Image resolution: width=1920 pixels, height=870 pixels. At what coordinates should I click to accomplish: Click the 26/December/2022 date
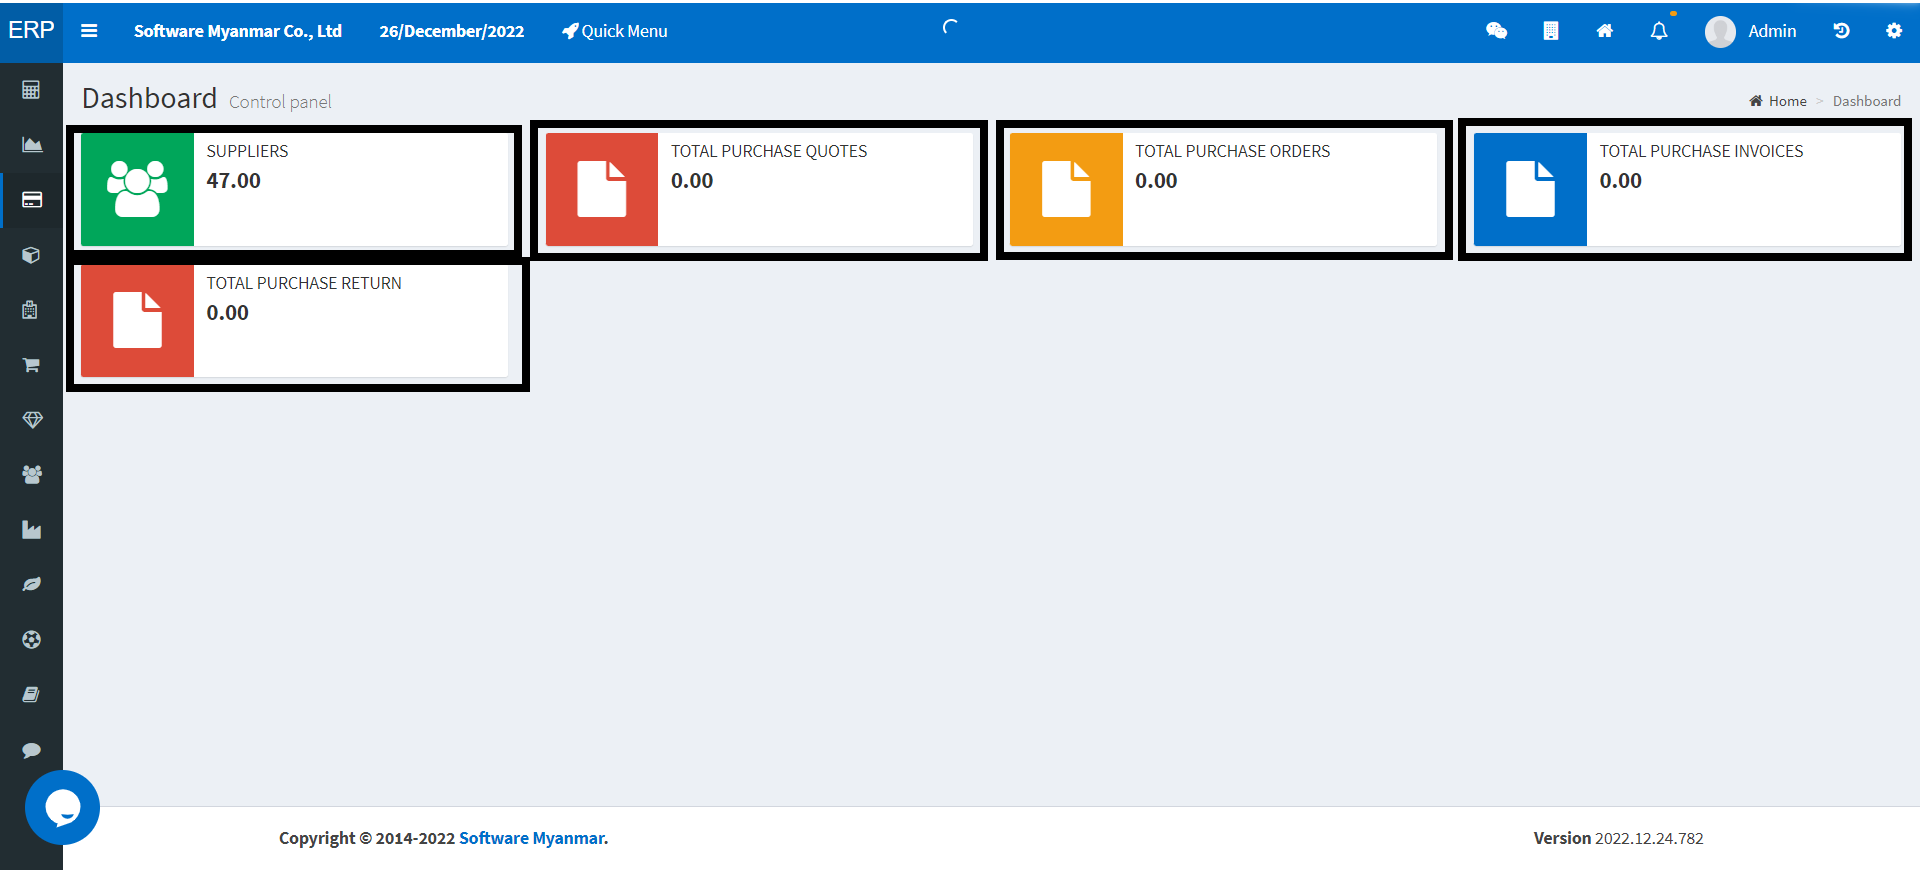click(451, 31)
